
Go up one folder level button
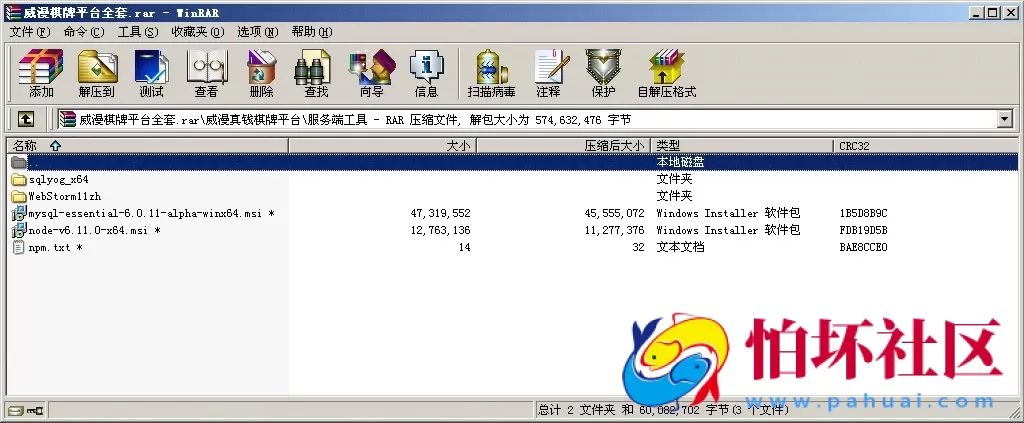[x=25, y=119]
